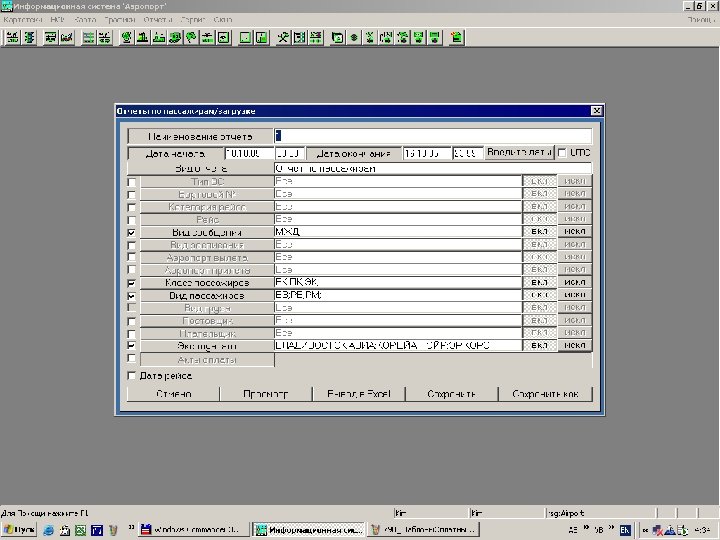Image resolution: width=720 pixels, height=540 pixels.
Task: Click the Наименование отчета text field
Action: click(432, 135)
